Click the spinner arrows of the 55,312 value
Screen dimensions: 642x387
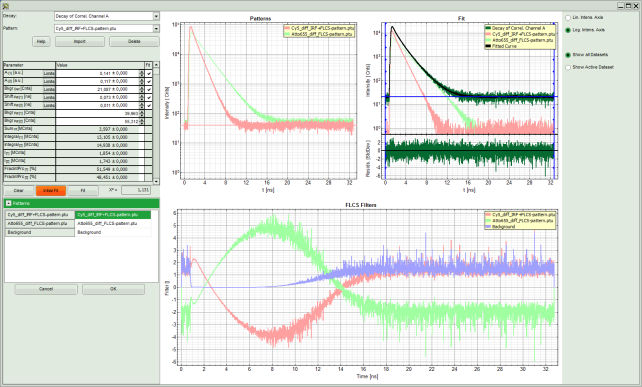pyautogui.click(x=142, y=122)
